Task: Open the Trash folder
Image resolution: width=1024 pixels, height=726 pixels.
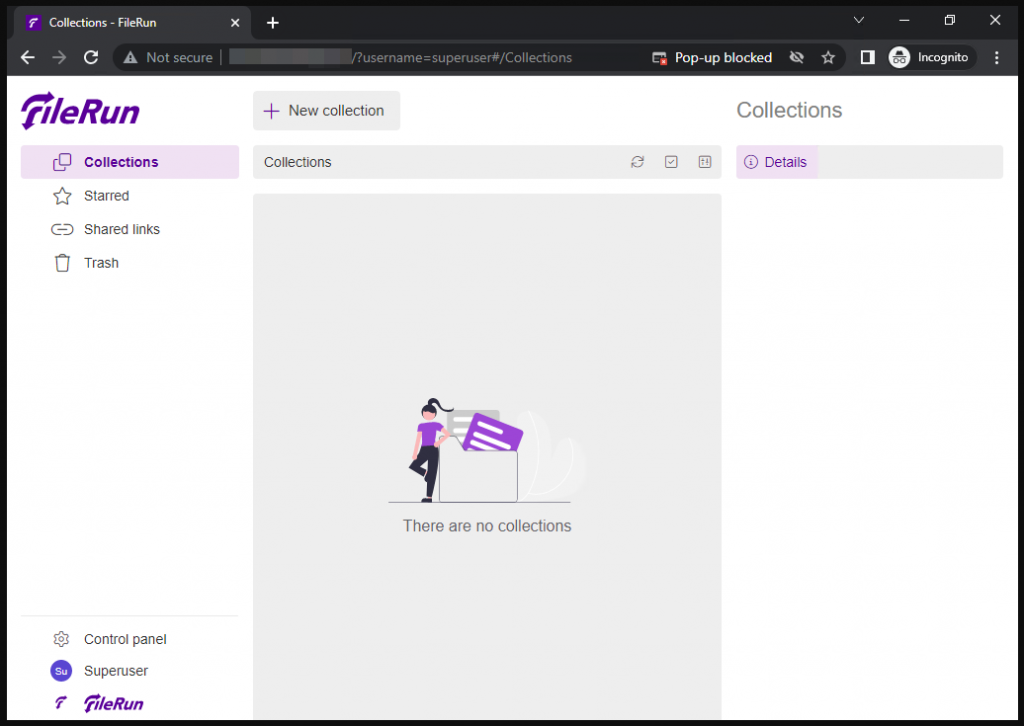Action: point(101,263)
